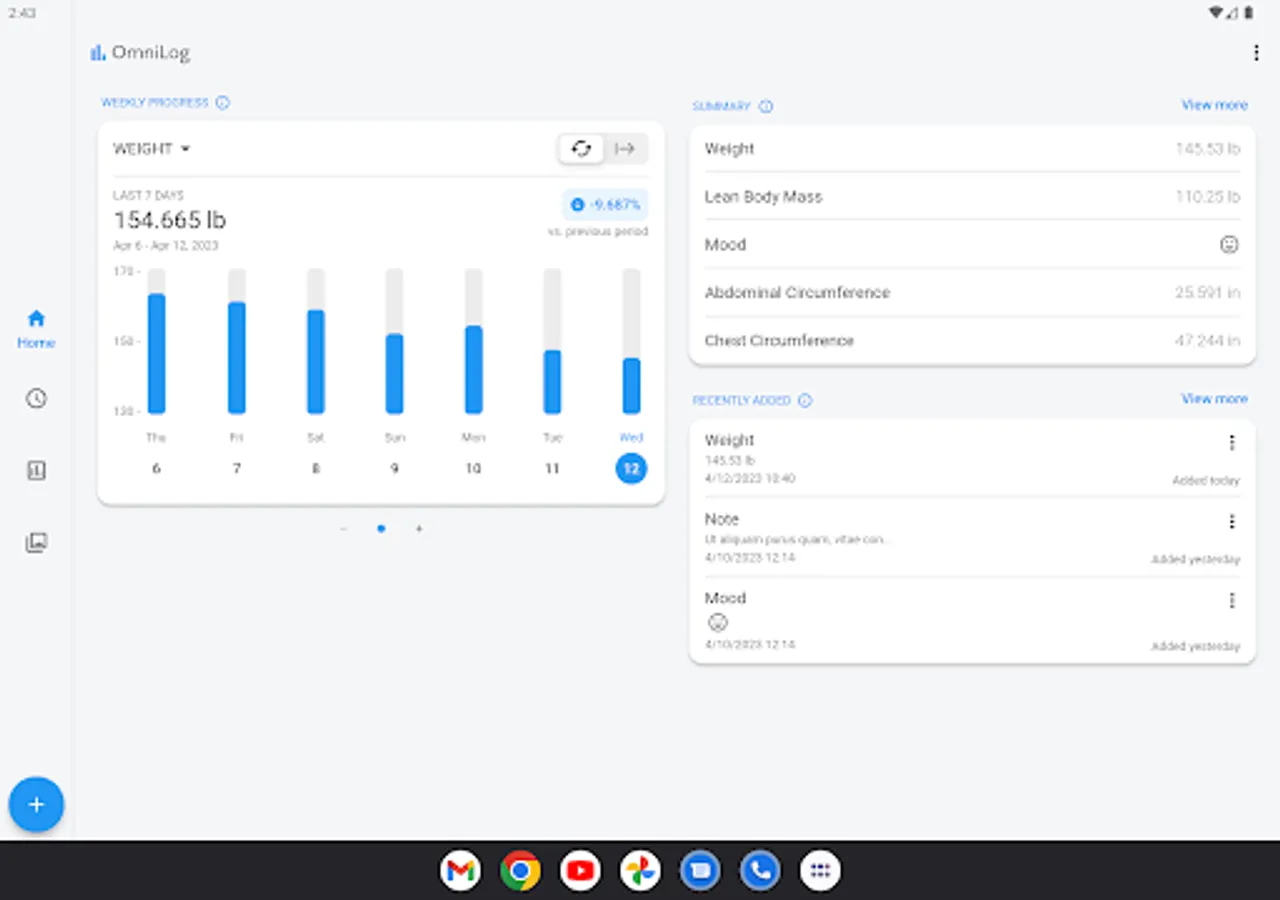This screenshot has height=900, width=1280.
Task: Launch Chrome from the taskbar
Action: (520, 871)
